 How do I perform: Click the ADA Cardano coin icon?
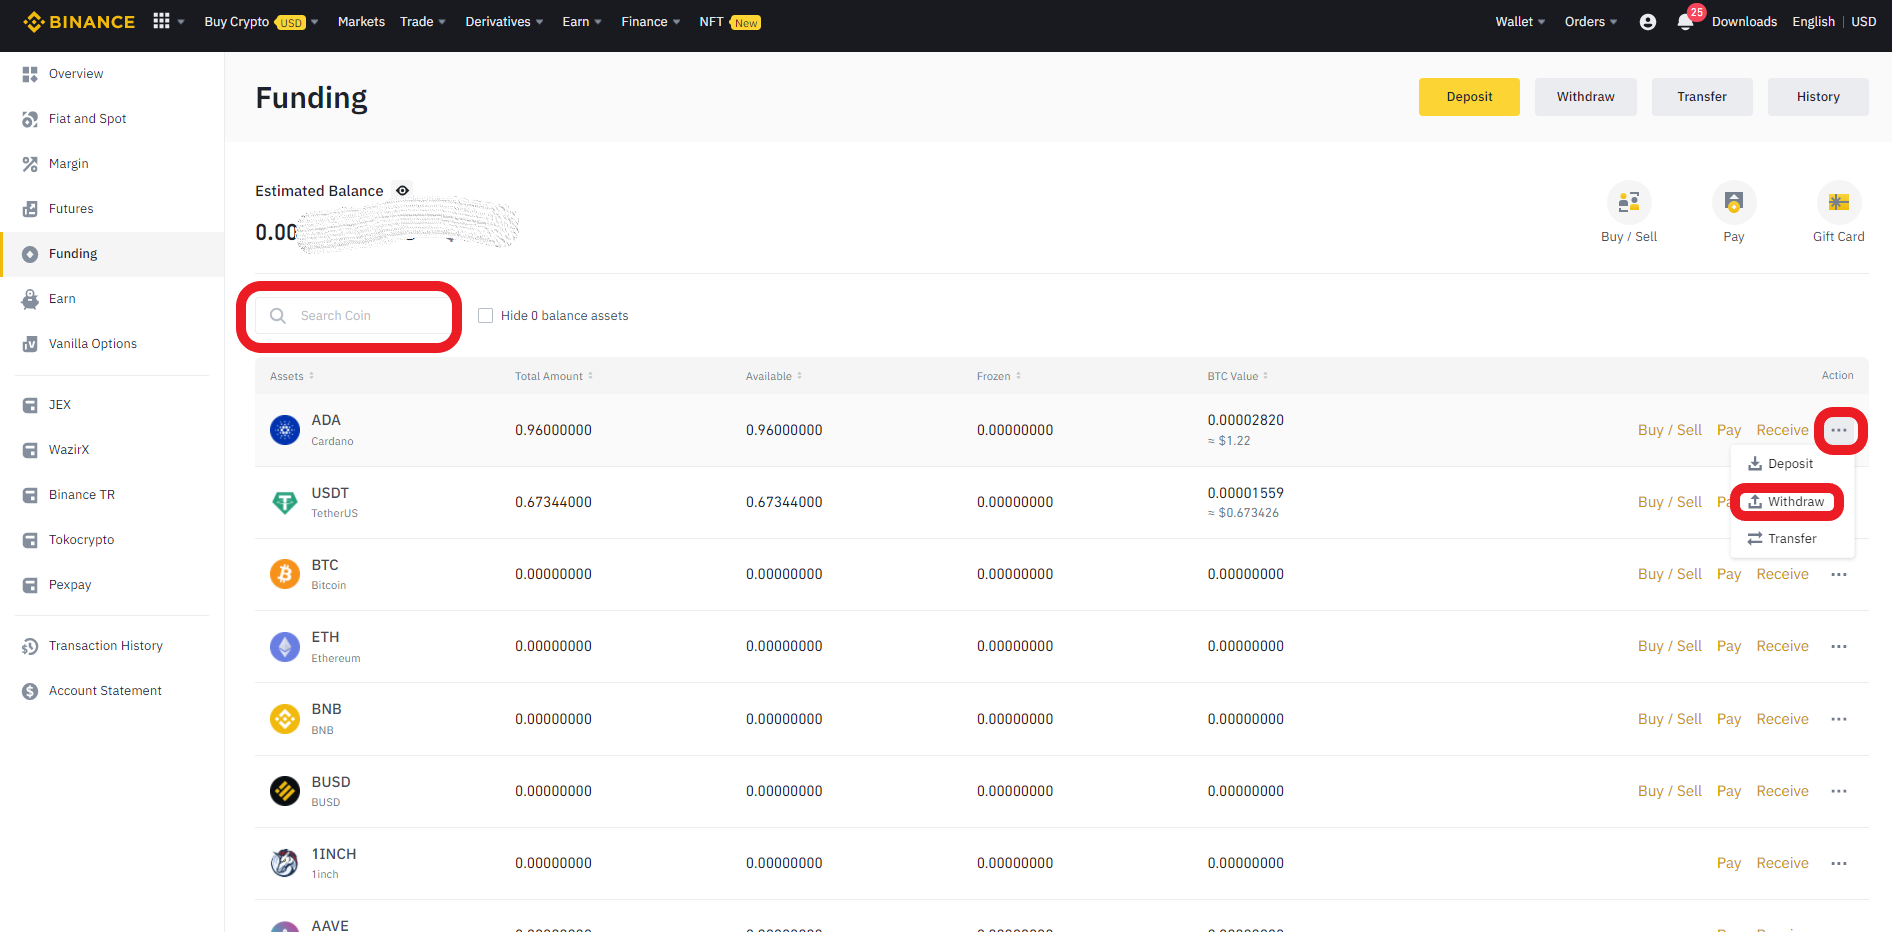(x=285, y=430)
